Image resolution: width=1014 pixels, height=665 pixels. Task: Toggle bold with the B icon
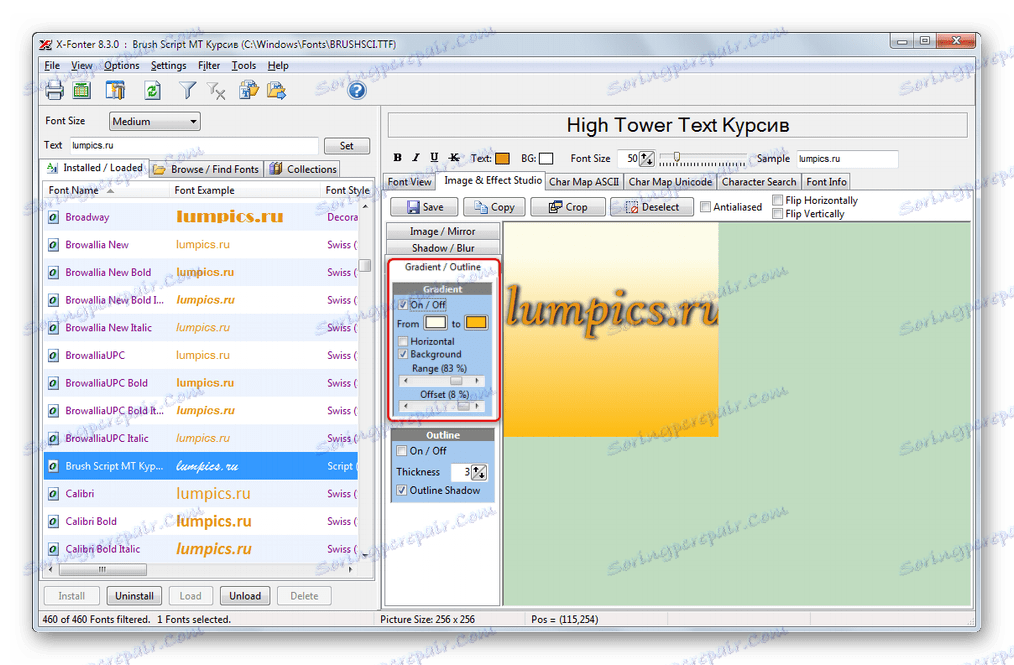pyautogui.click(x=397, y=158)
